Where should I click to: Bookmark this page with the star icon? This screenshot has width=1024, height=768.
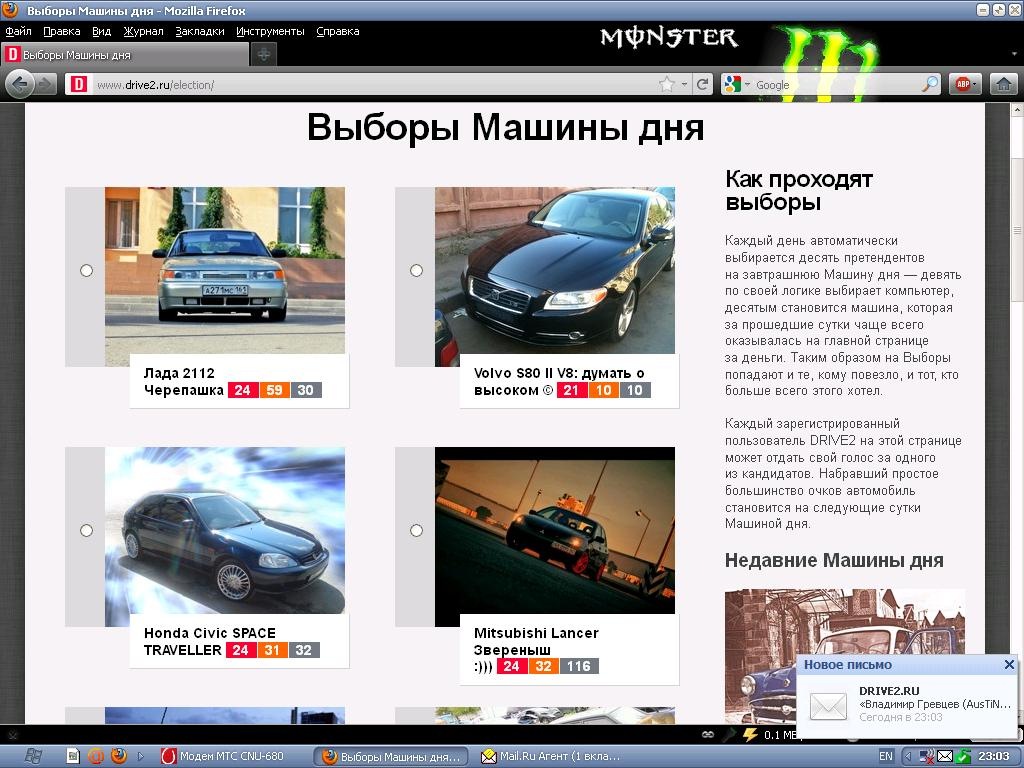[666, 84]
